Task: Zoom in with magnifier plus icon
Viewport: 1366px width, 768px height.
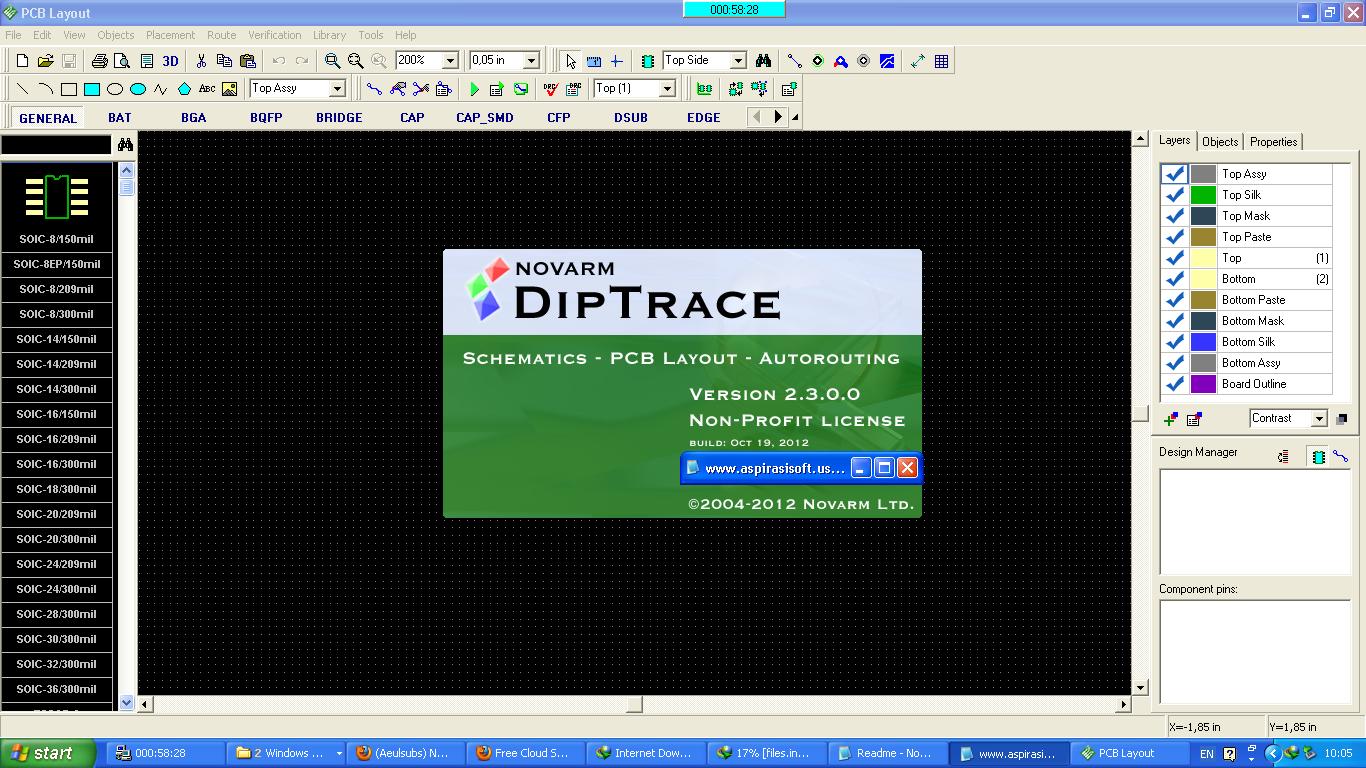Action: (332, 61)
